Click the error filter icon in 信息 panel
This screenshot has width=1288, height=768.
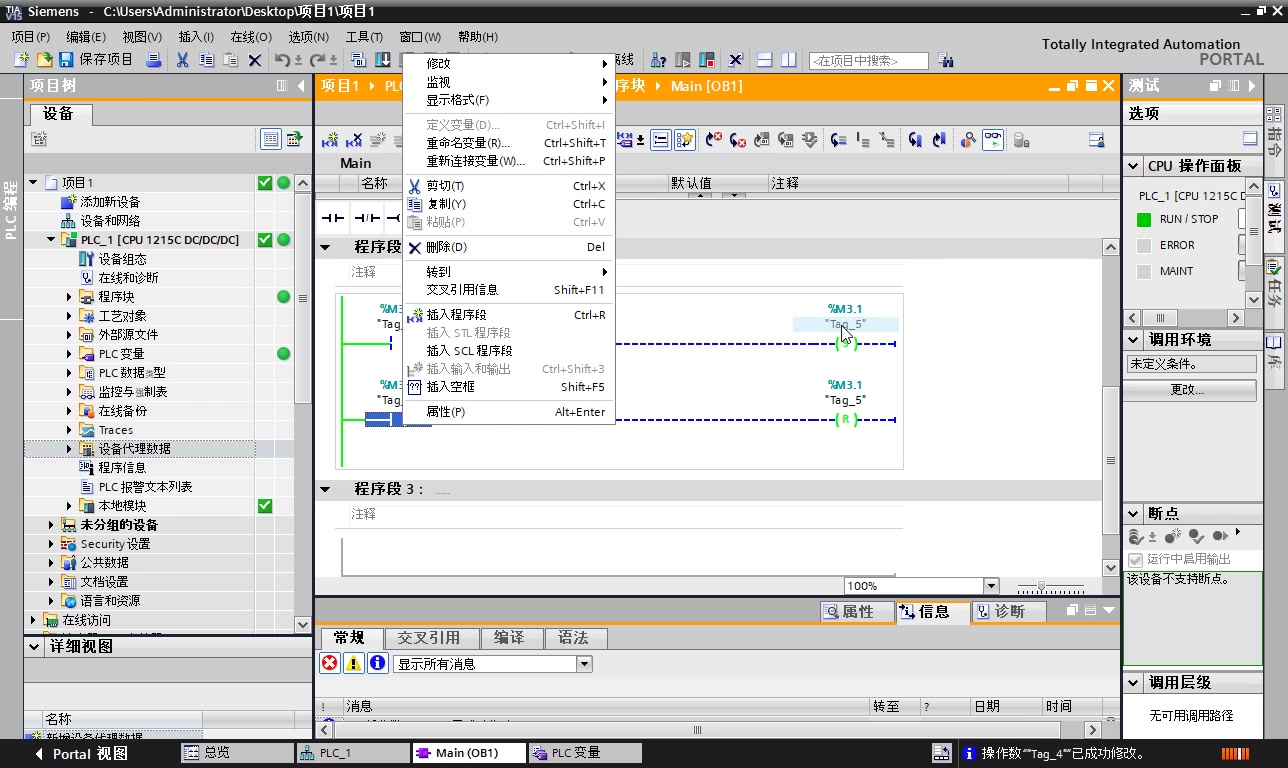point(329,663)
